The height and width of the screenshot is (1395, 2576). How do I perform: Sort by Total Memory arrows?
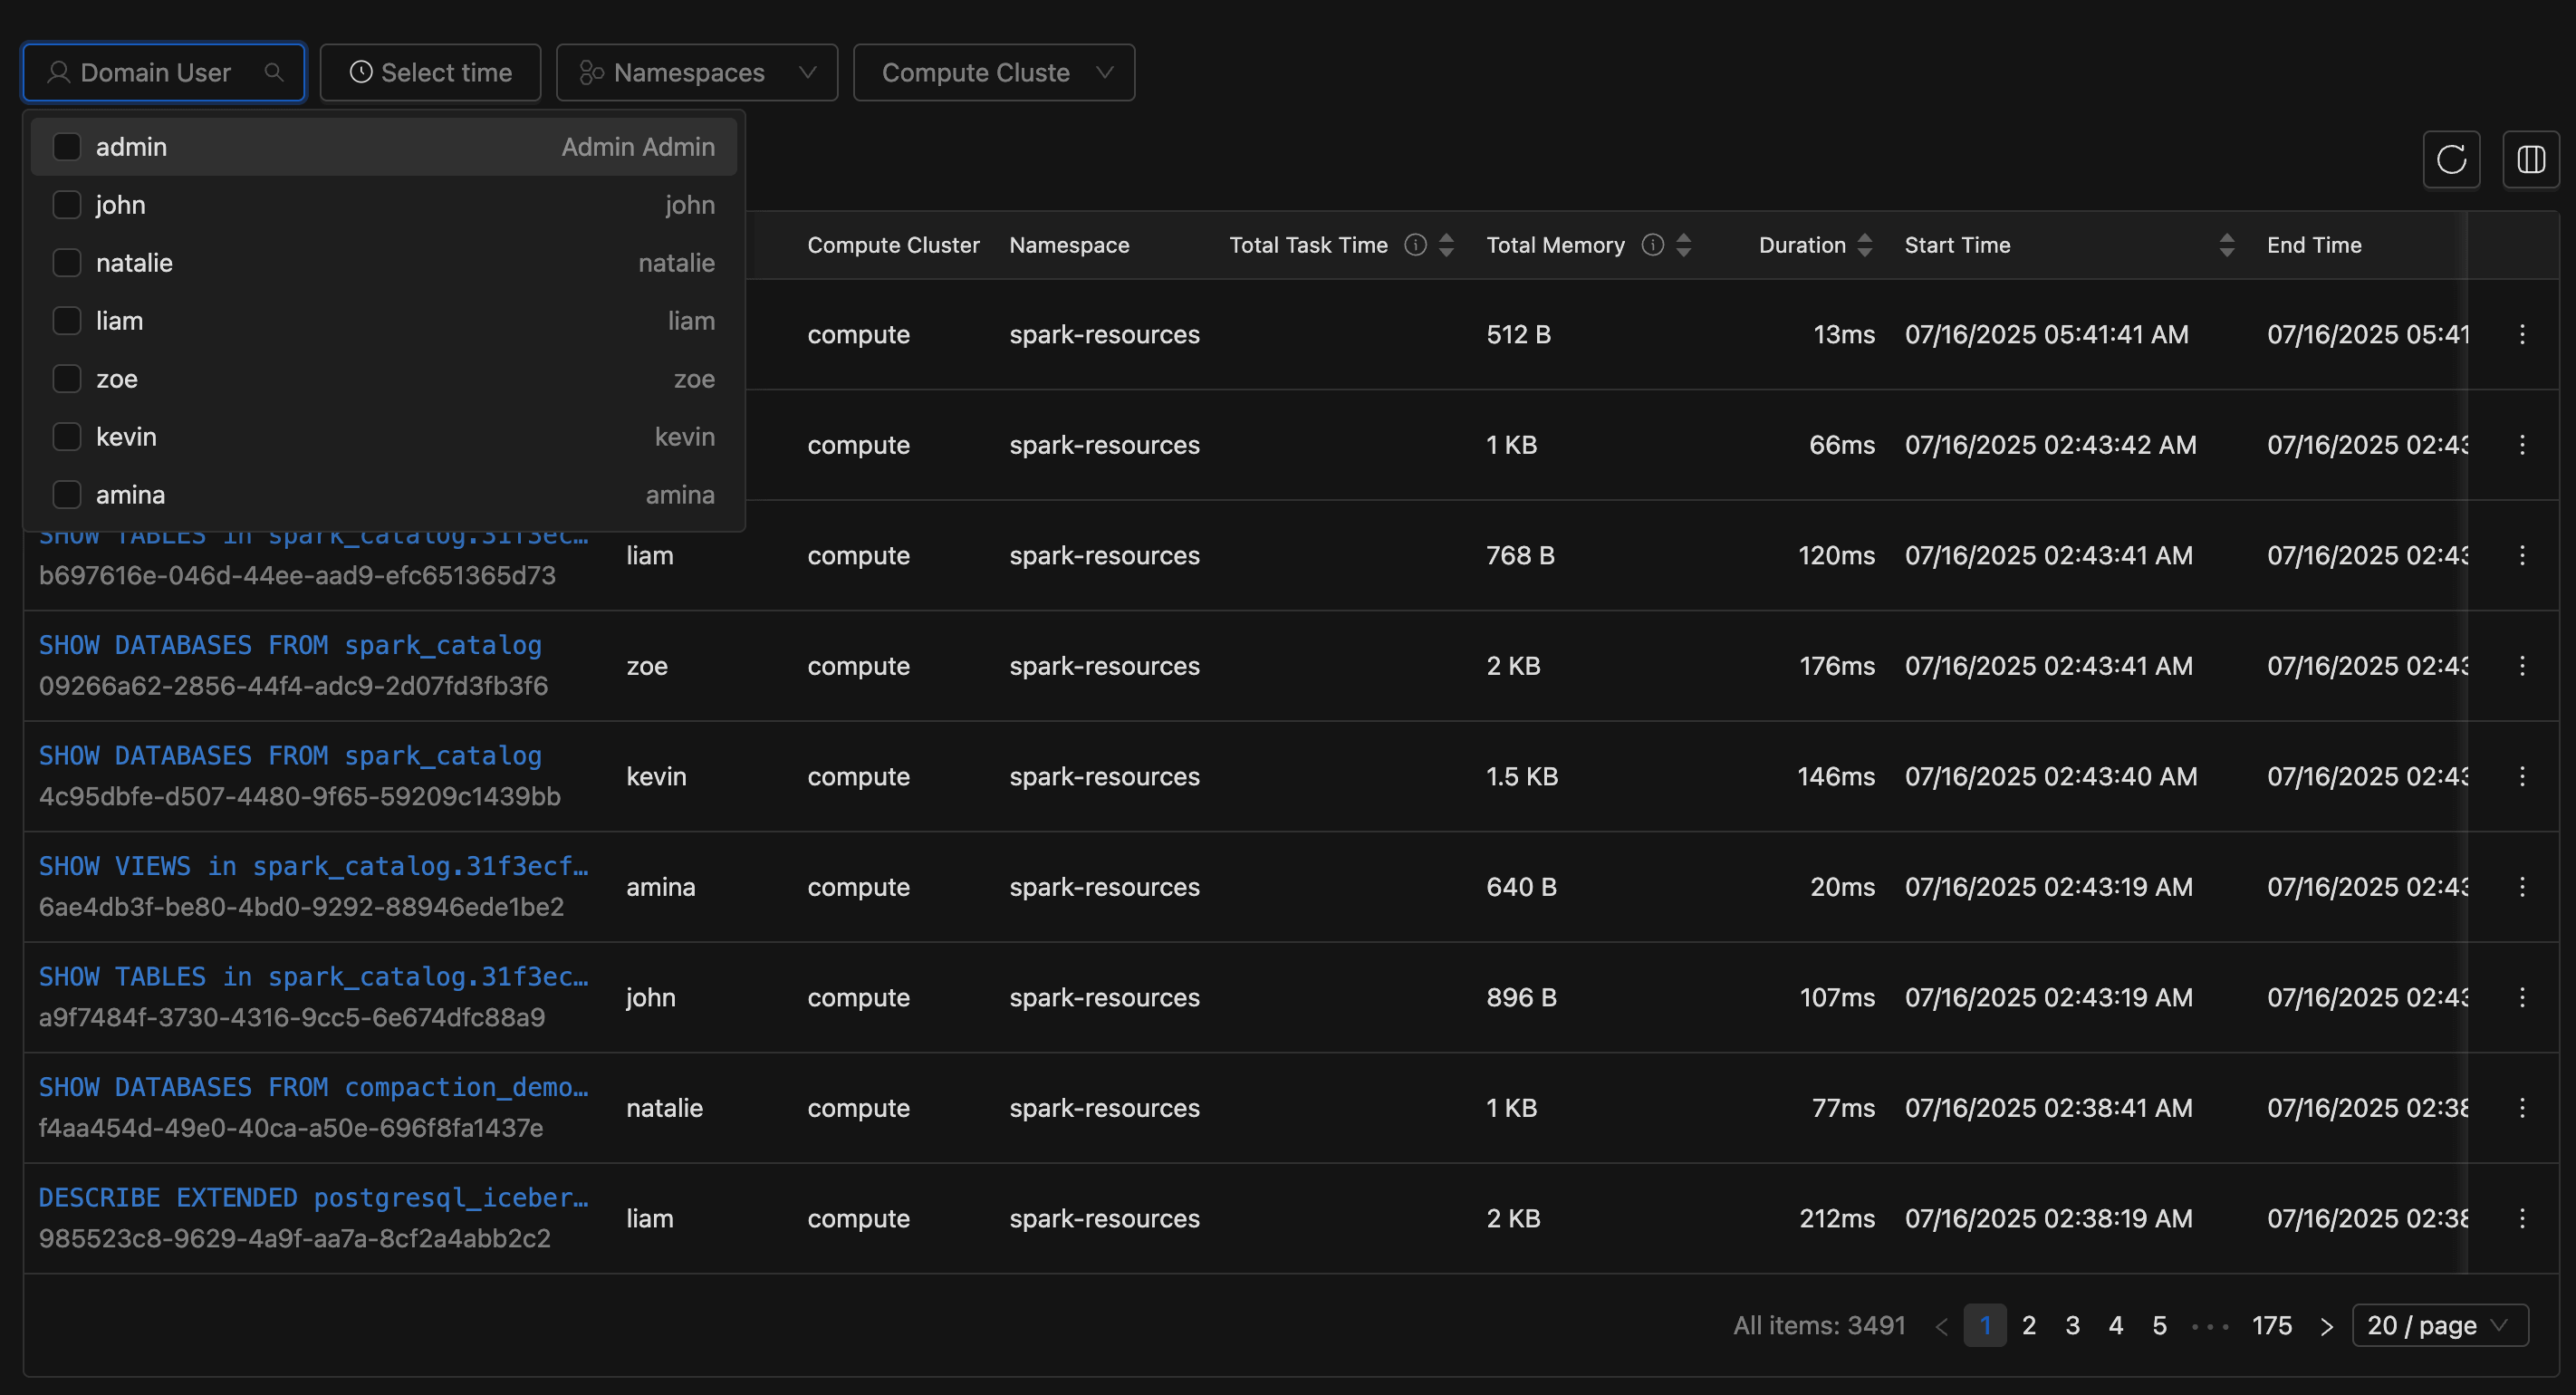click(1684, 245)
